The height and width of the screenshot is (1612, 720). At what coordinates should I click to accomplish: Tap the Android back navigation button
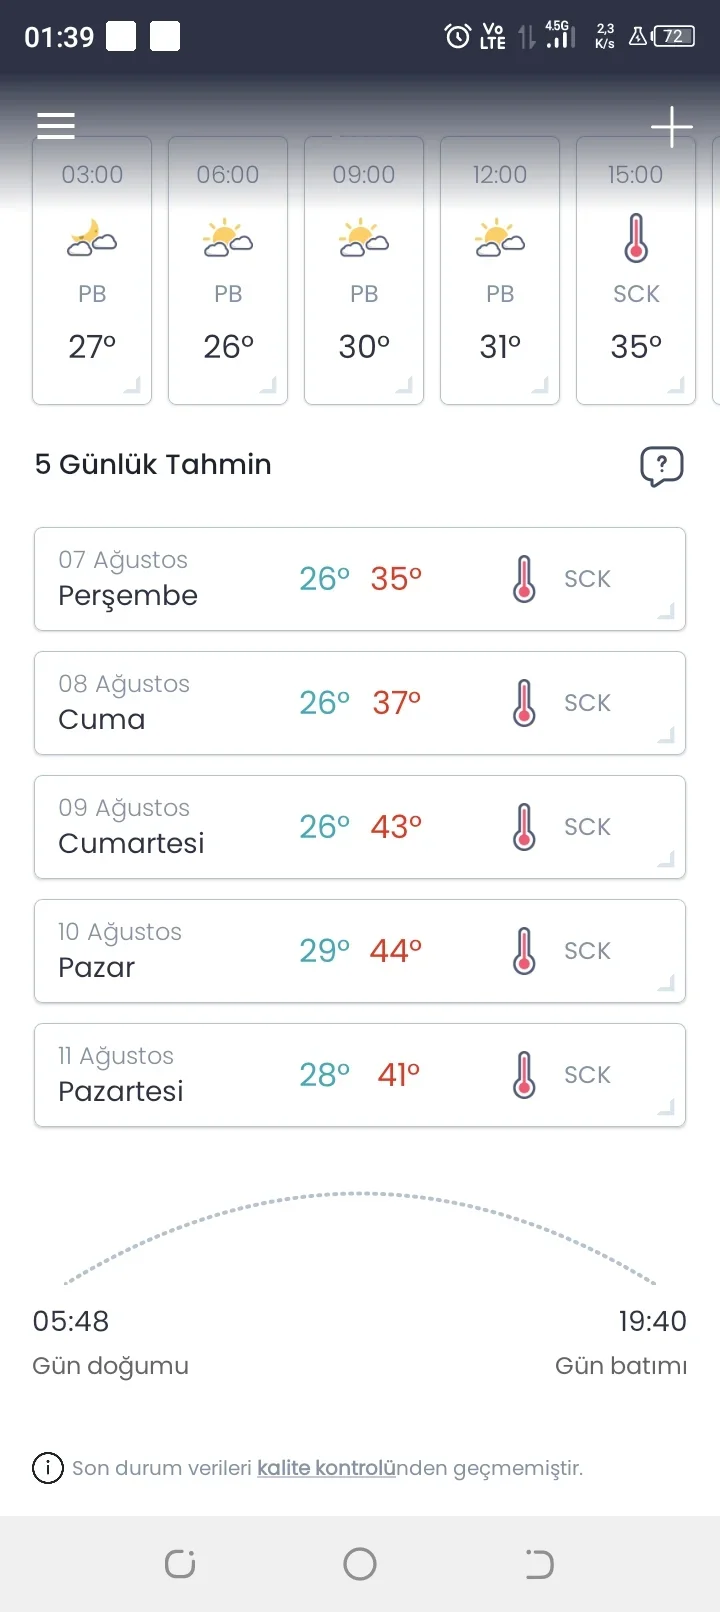[539, 1564]
